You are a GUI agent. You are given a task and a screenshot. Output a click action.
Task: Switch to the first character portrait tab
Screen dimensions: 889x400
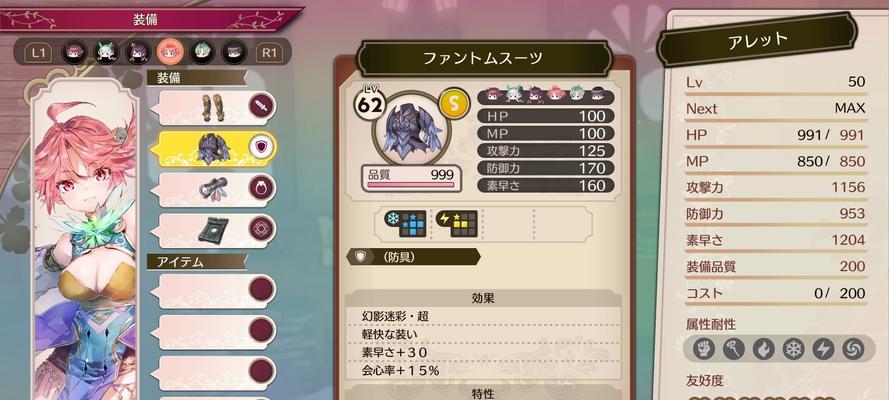point(75,53)
